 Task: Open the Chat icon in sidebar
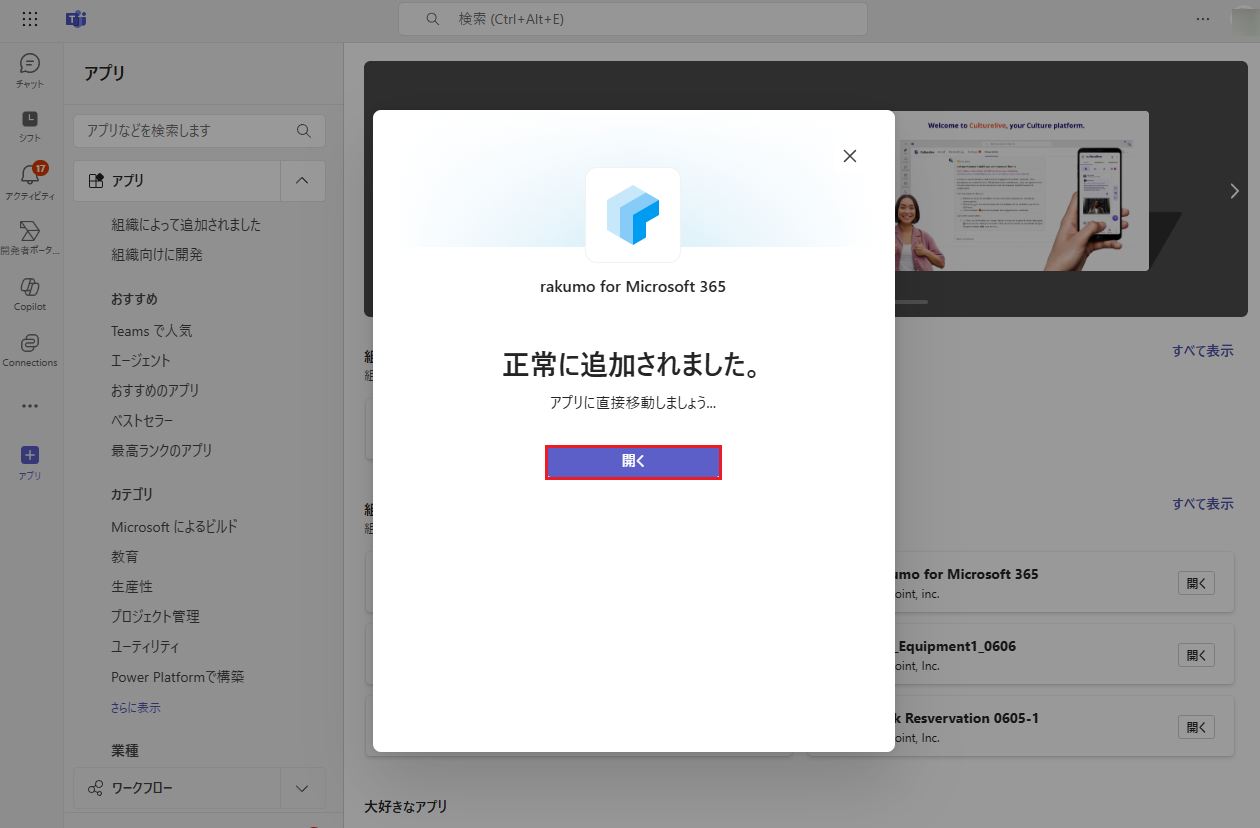pyautogui.click(x=30, y=70)
